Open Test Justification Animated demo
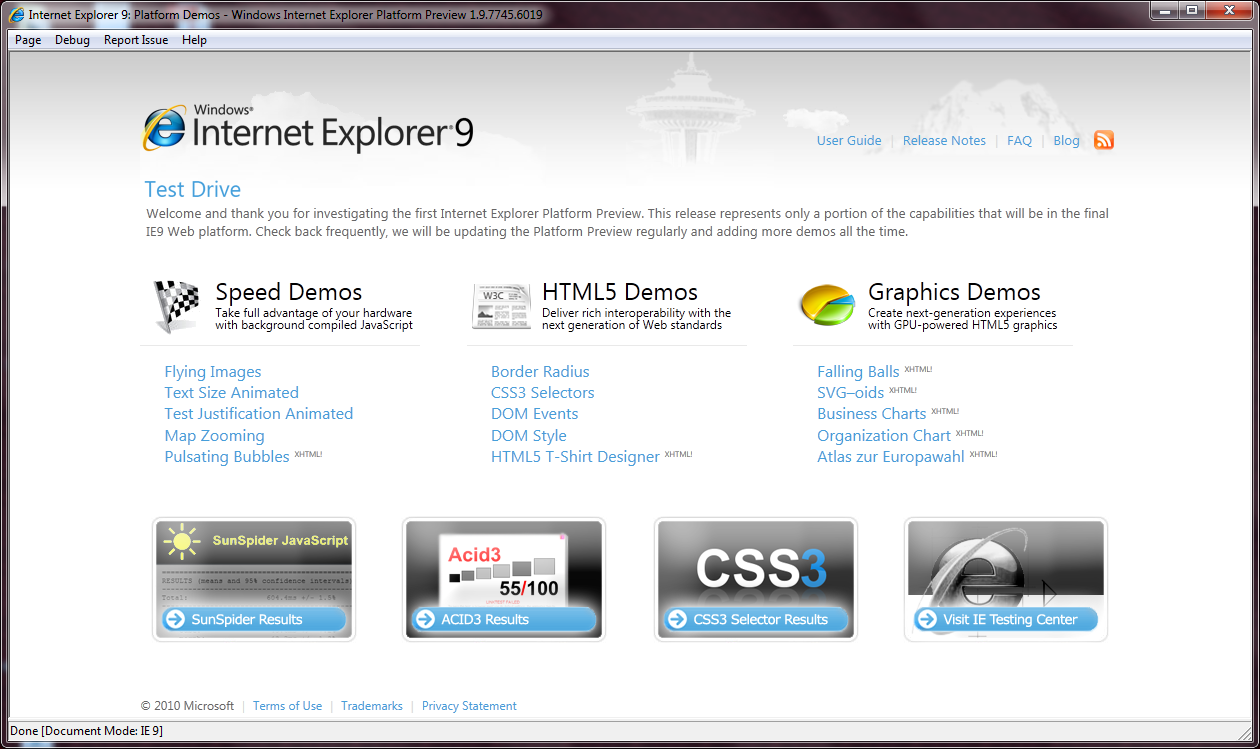The height and width of the screenshot is (749, 1260). (259, 414)
